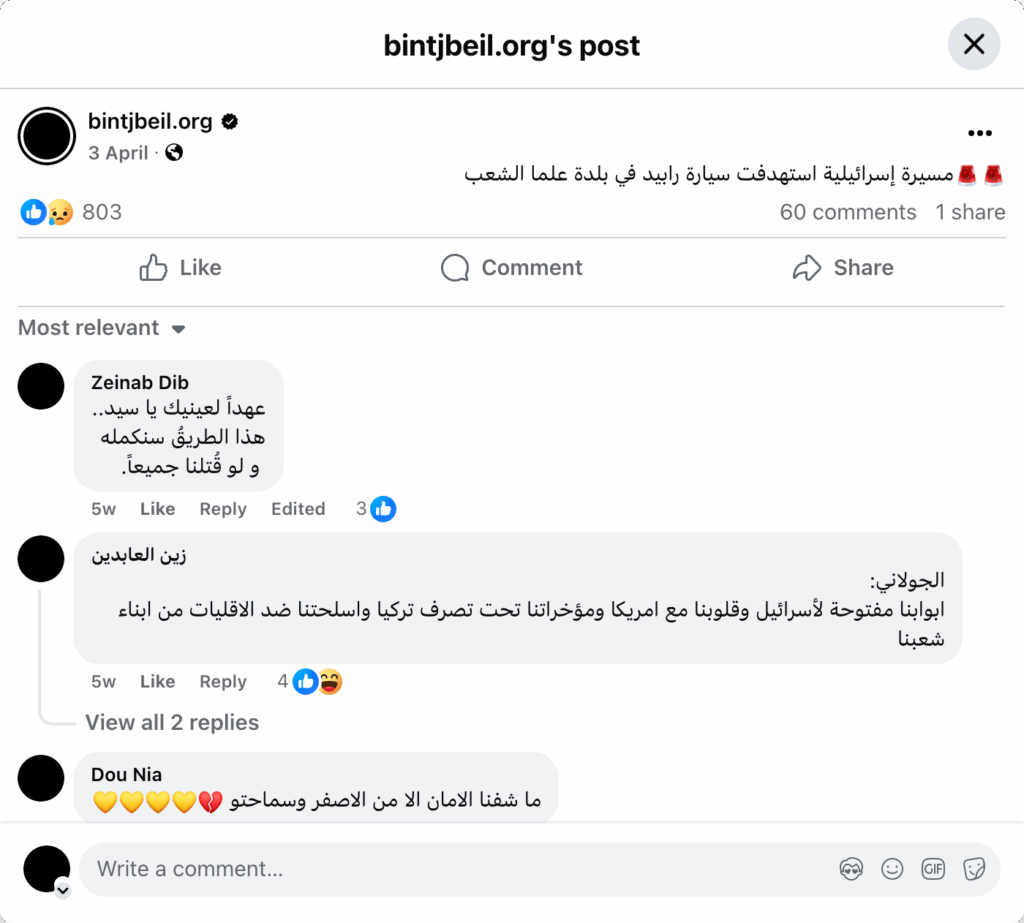Image resolution: width=1024 pixels, height=923 pixels.
Task: Open the three-dots post options menu
Action: coord(980,134)
